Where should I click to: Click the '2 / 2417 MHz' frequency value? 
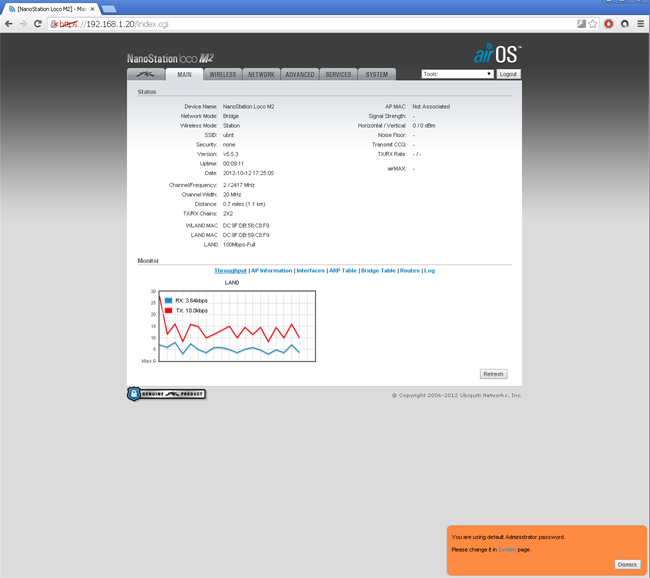[x=239, y=185]
